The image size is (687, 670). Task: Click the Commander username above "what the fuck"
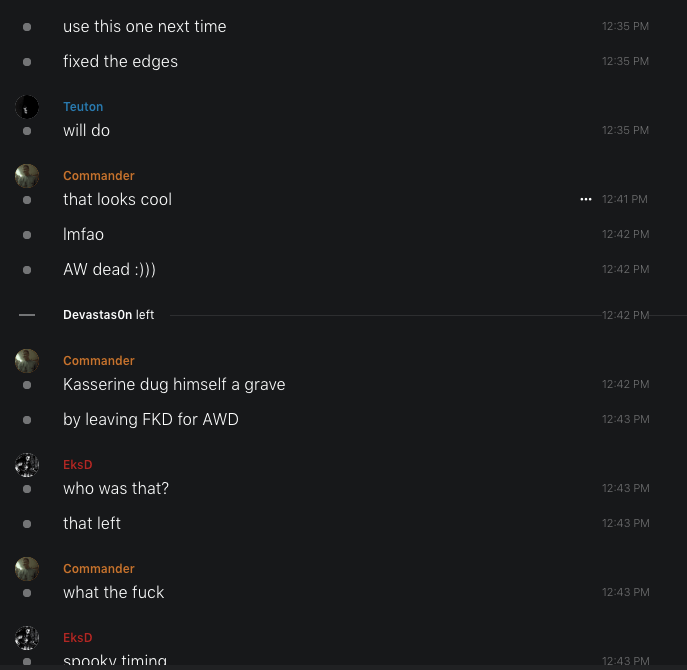coord(98,569)
